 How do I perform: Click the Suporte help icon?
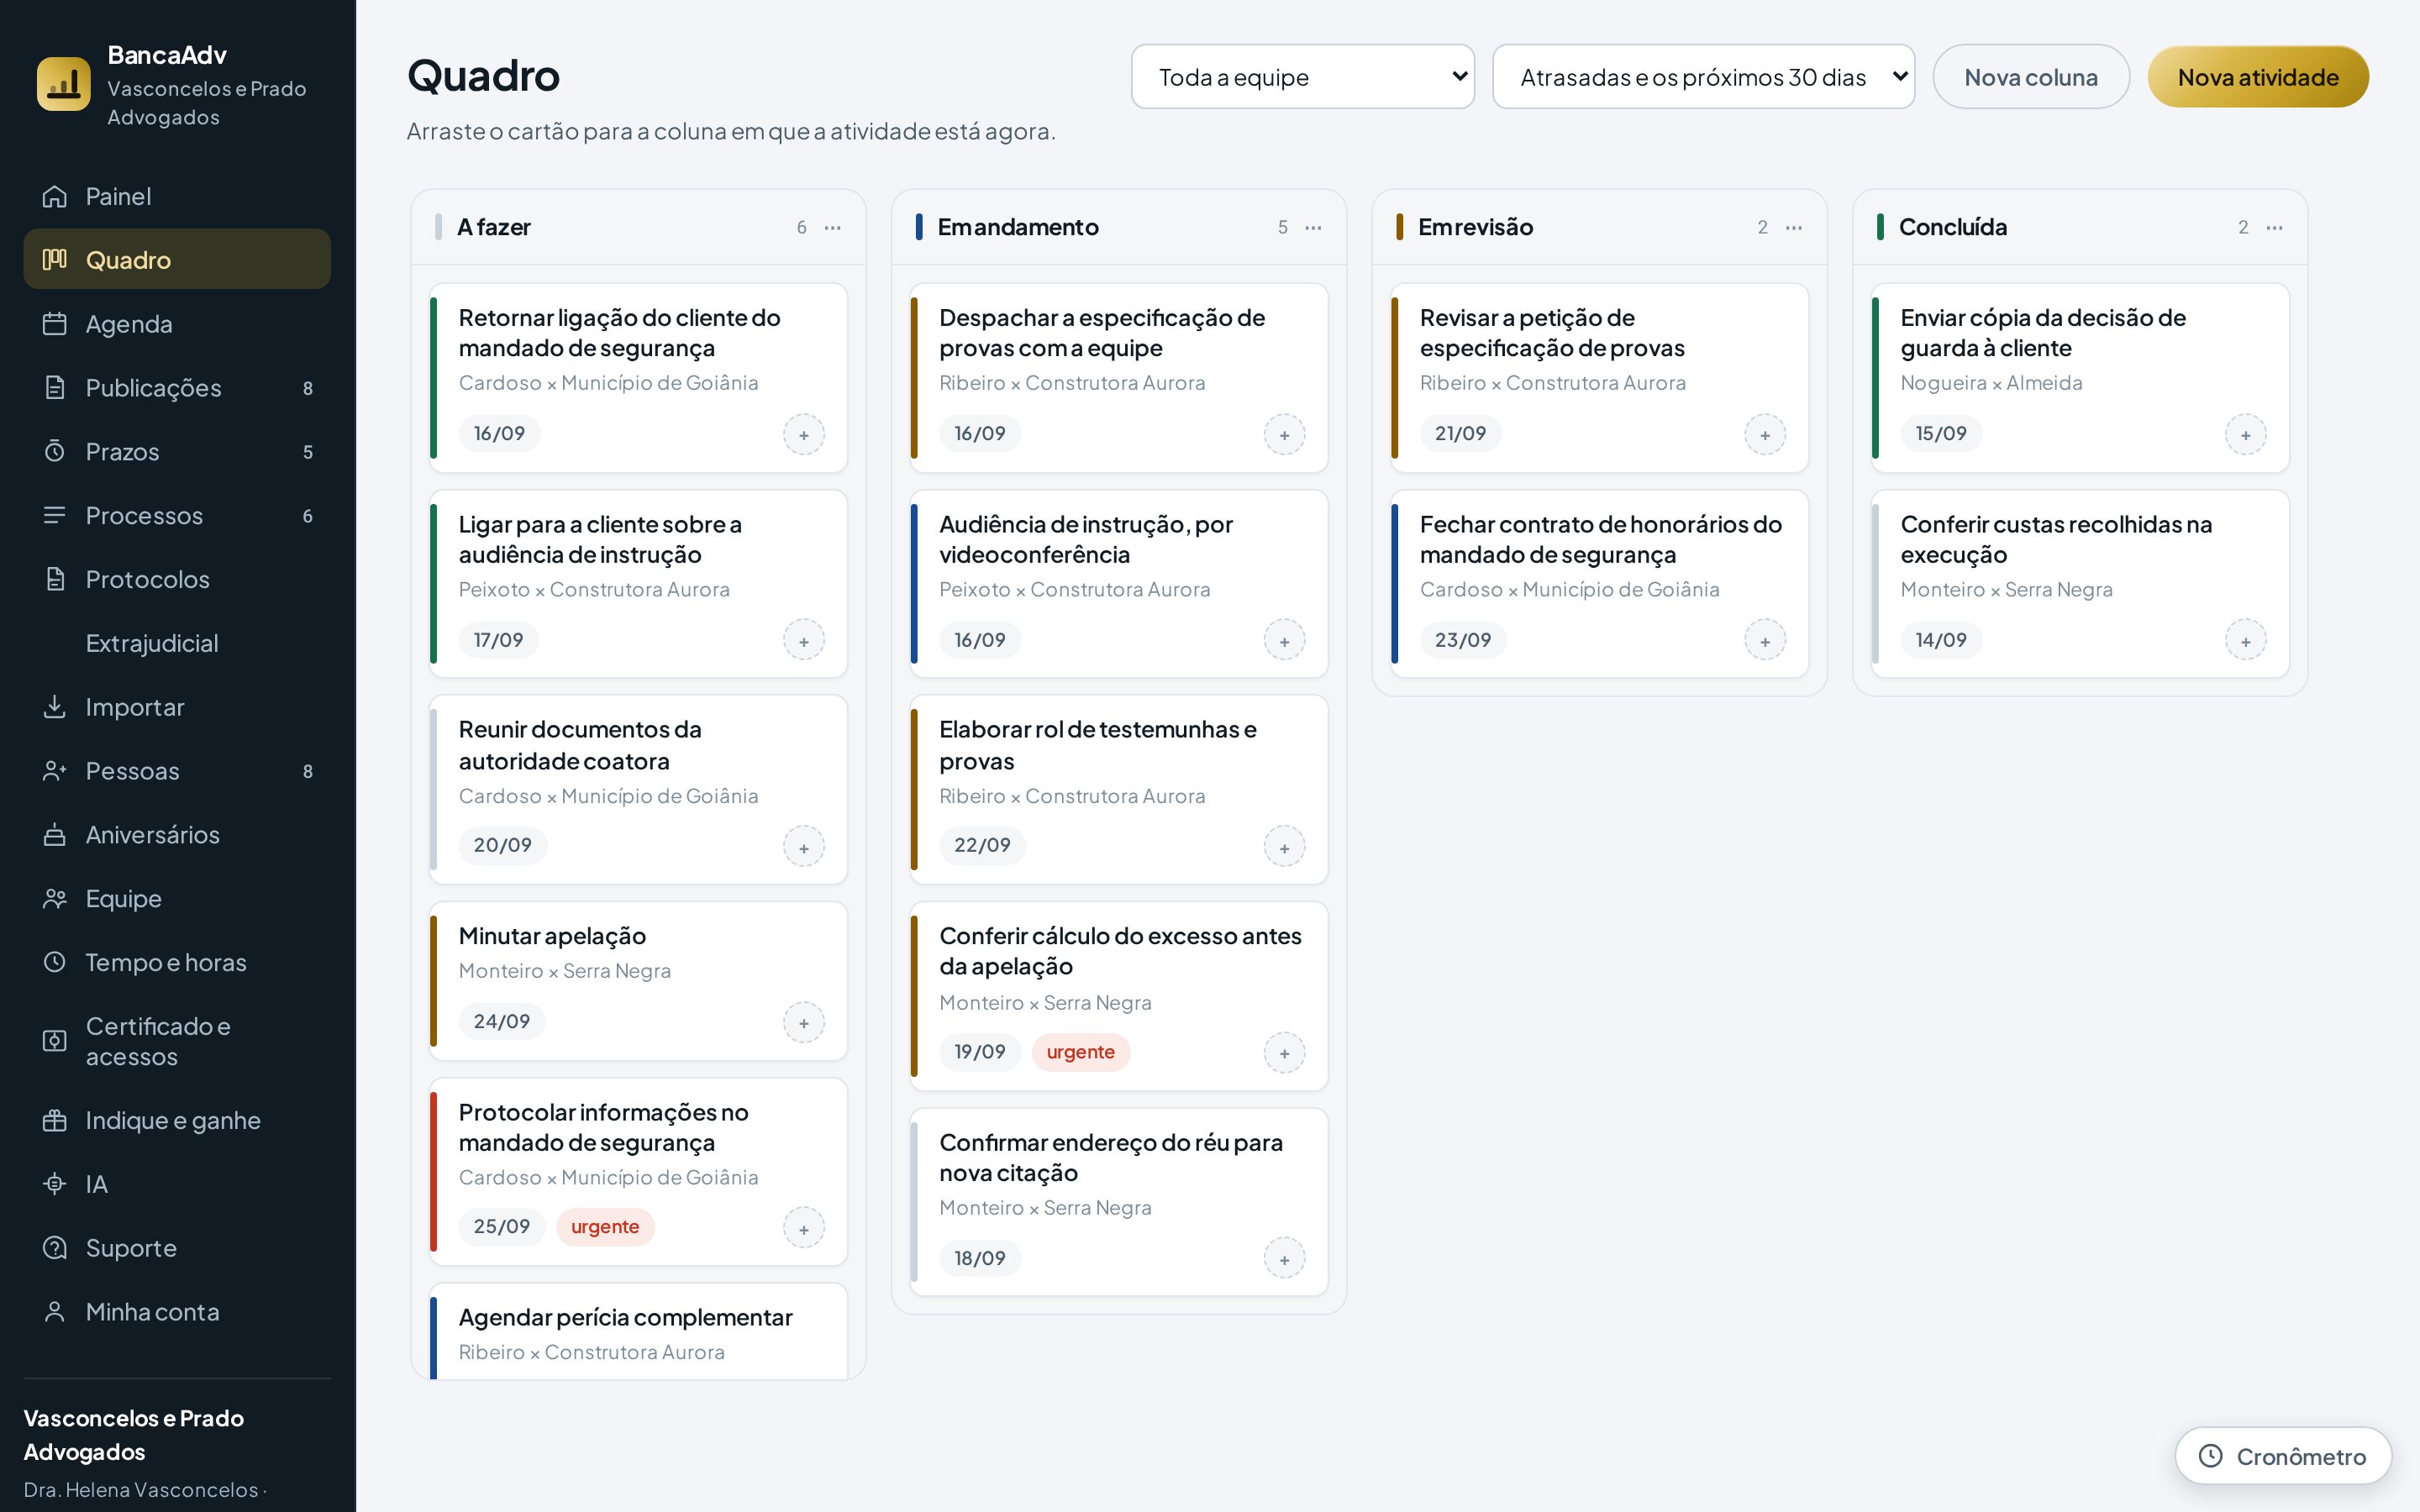pos(55,1248)
